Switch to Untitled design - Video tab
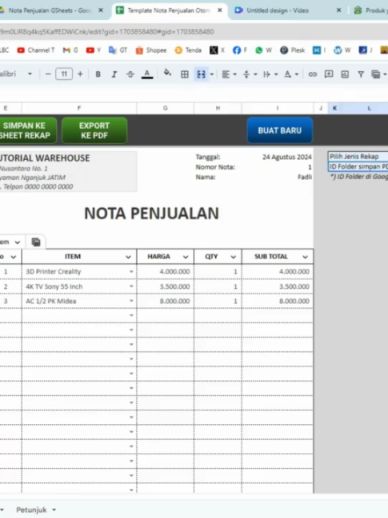Screen dimensions: 388x518 pos(277,10)
